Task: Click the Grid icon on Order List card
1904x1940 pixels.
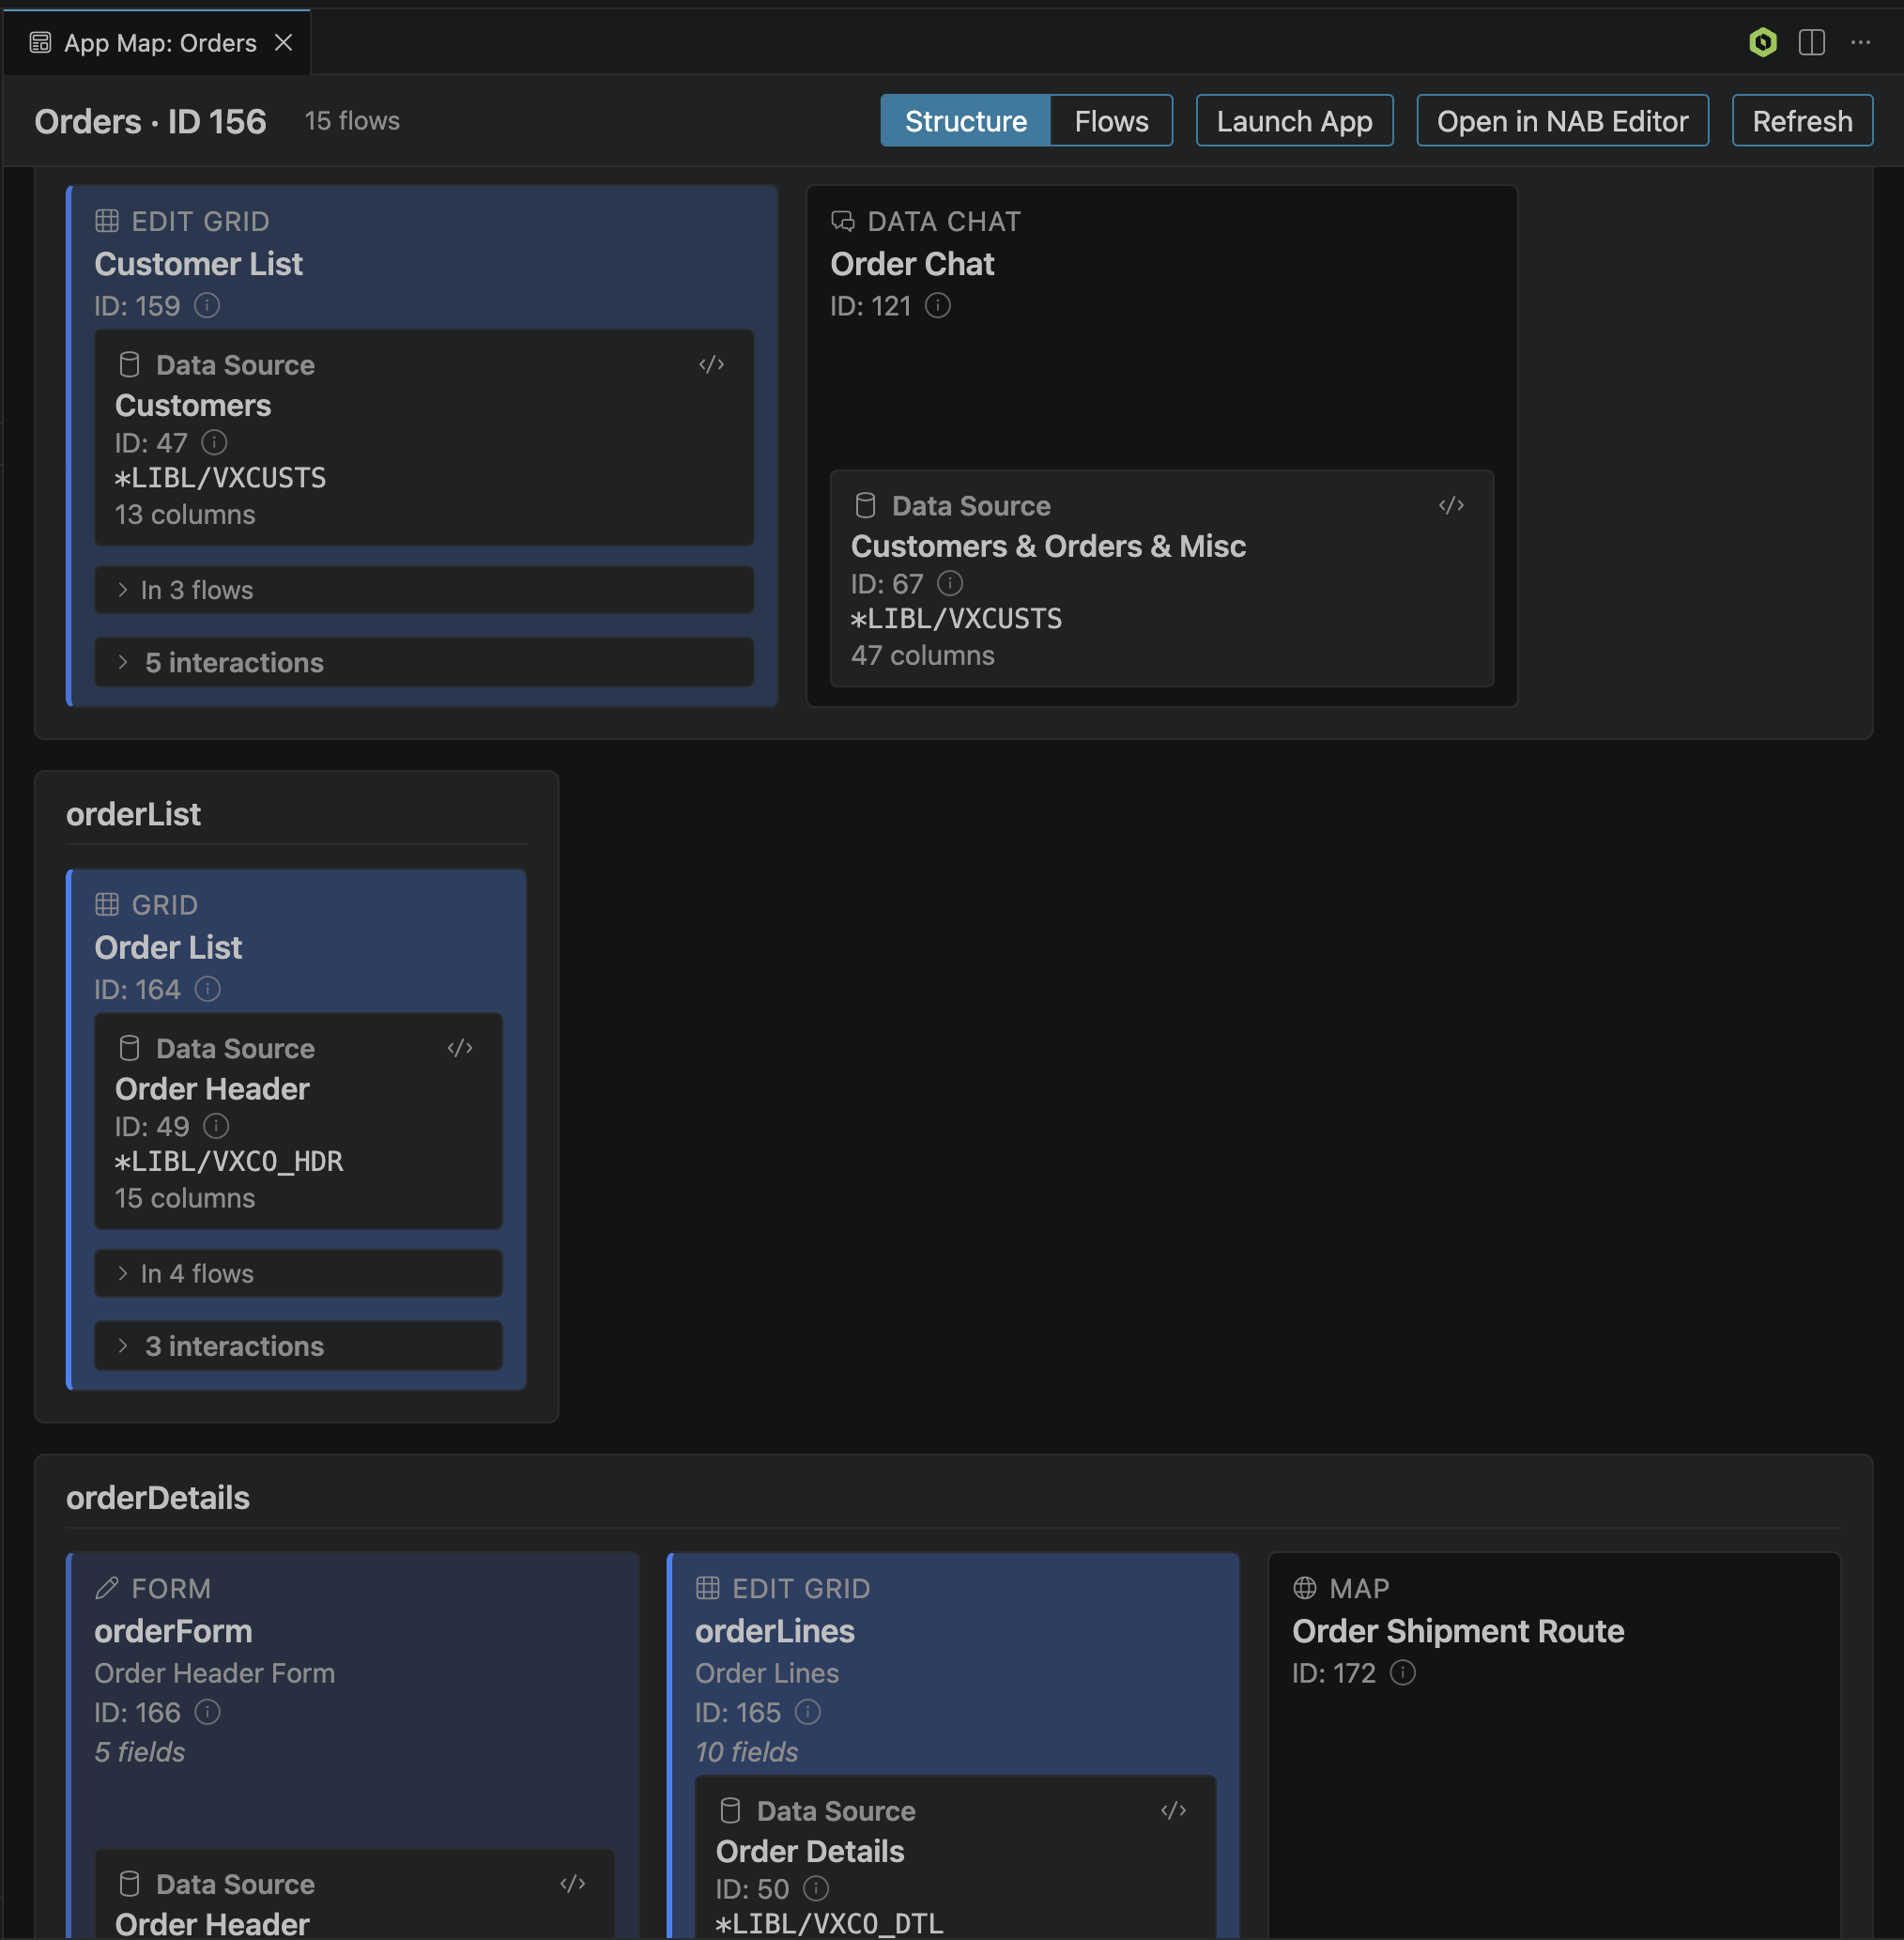Action: pos(107,905)
